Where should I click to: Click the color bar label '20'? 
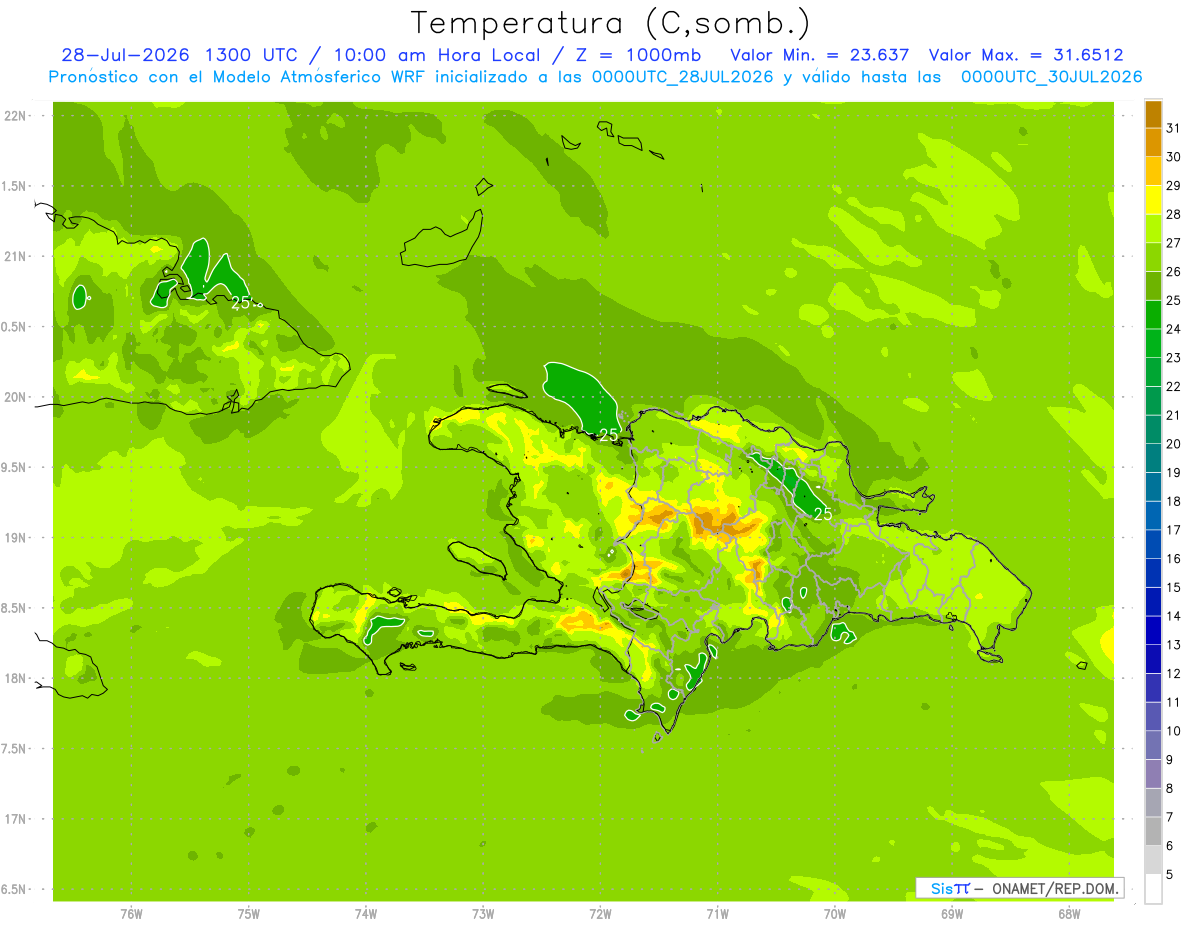coord(1173,443)
